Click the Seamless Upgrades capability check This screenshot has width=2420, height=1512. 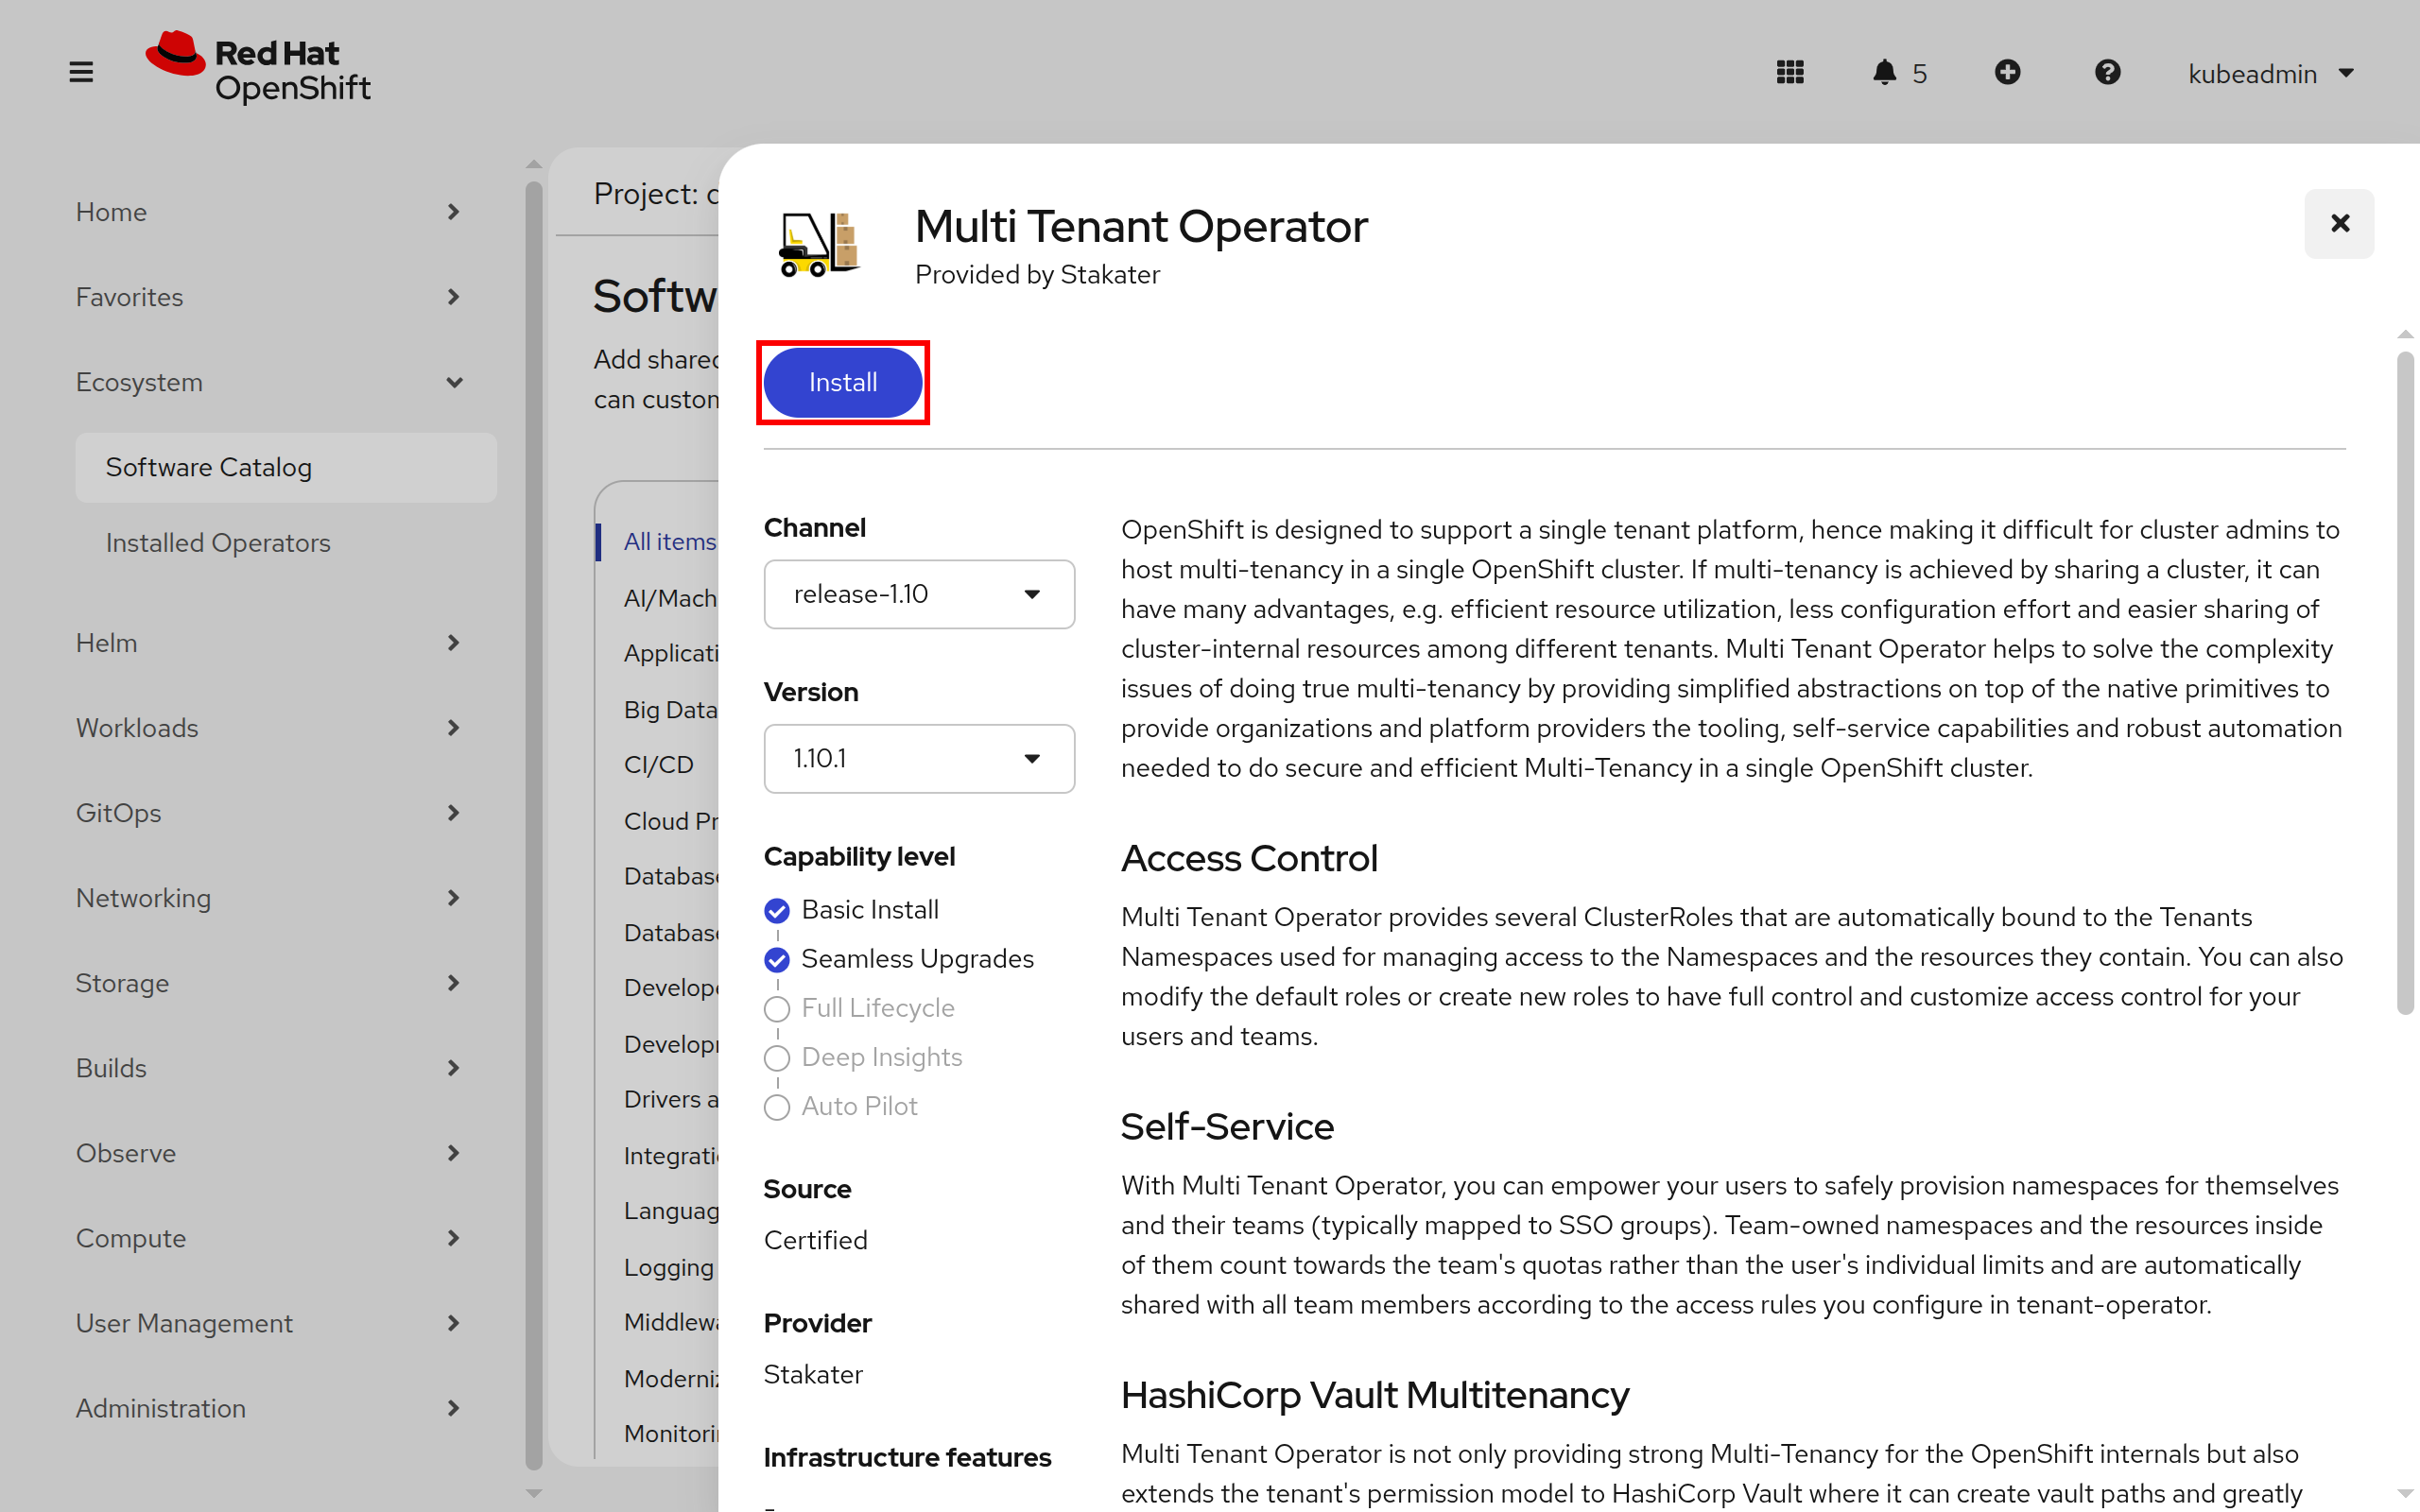coord(777,959)
